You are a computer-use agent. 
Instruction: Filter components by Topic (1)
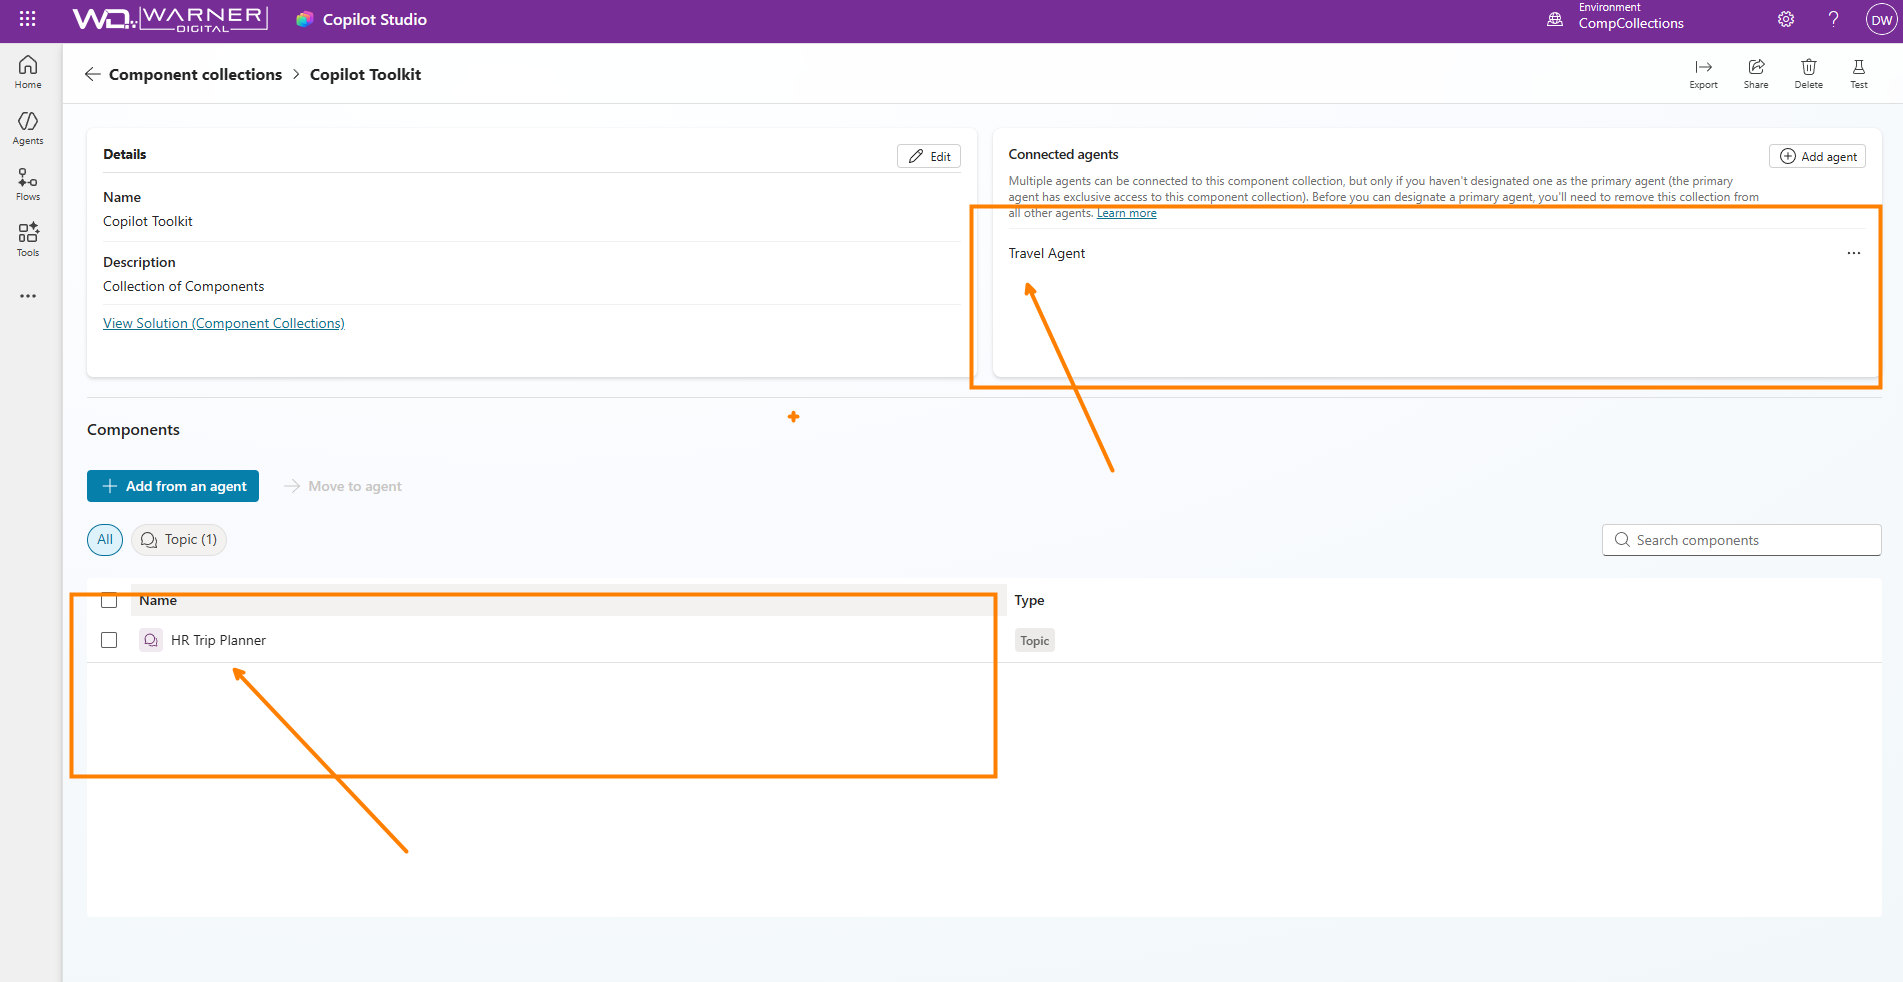coord(179,540)
